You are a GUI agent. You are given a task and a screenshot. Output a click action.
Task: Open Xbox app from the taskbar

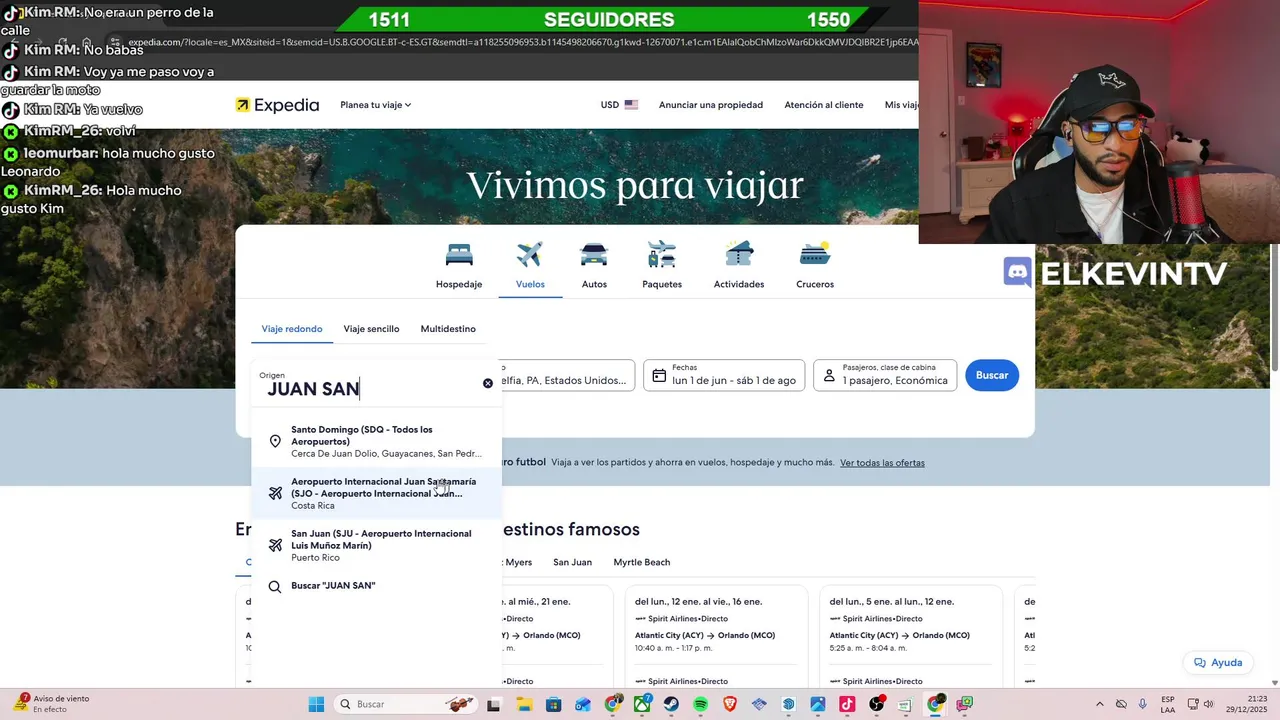(x=642, y=704)
